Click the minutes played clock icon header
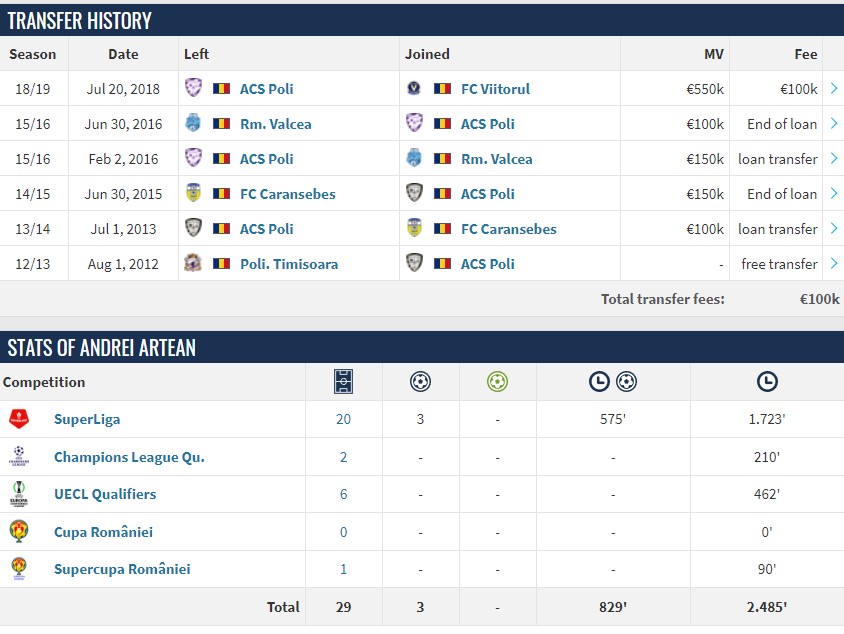Viewport: 844px width, 634px height. (x=767, y=381)
